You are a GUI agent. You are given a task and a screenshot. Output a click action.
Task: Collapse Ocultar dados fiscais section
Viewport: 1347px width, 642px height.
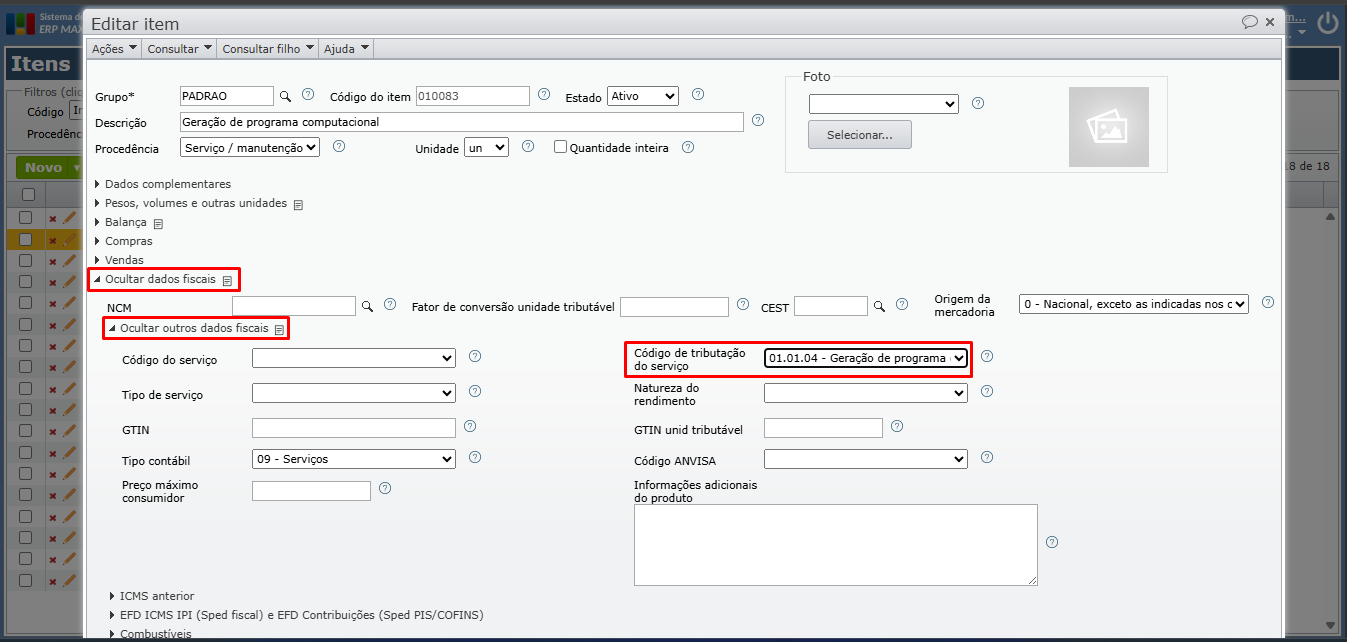pos(155,279)
